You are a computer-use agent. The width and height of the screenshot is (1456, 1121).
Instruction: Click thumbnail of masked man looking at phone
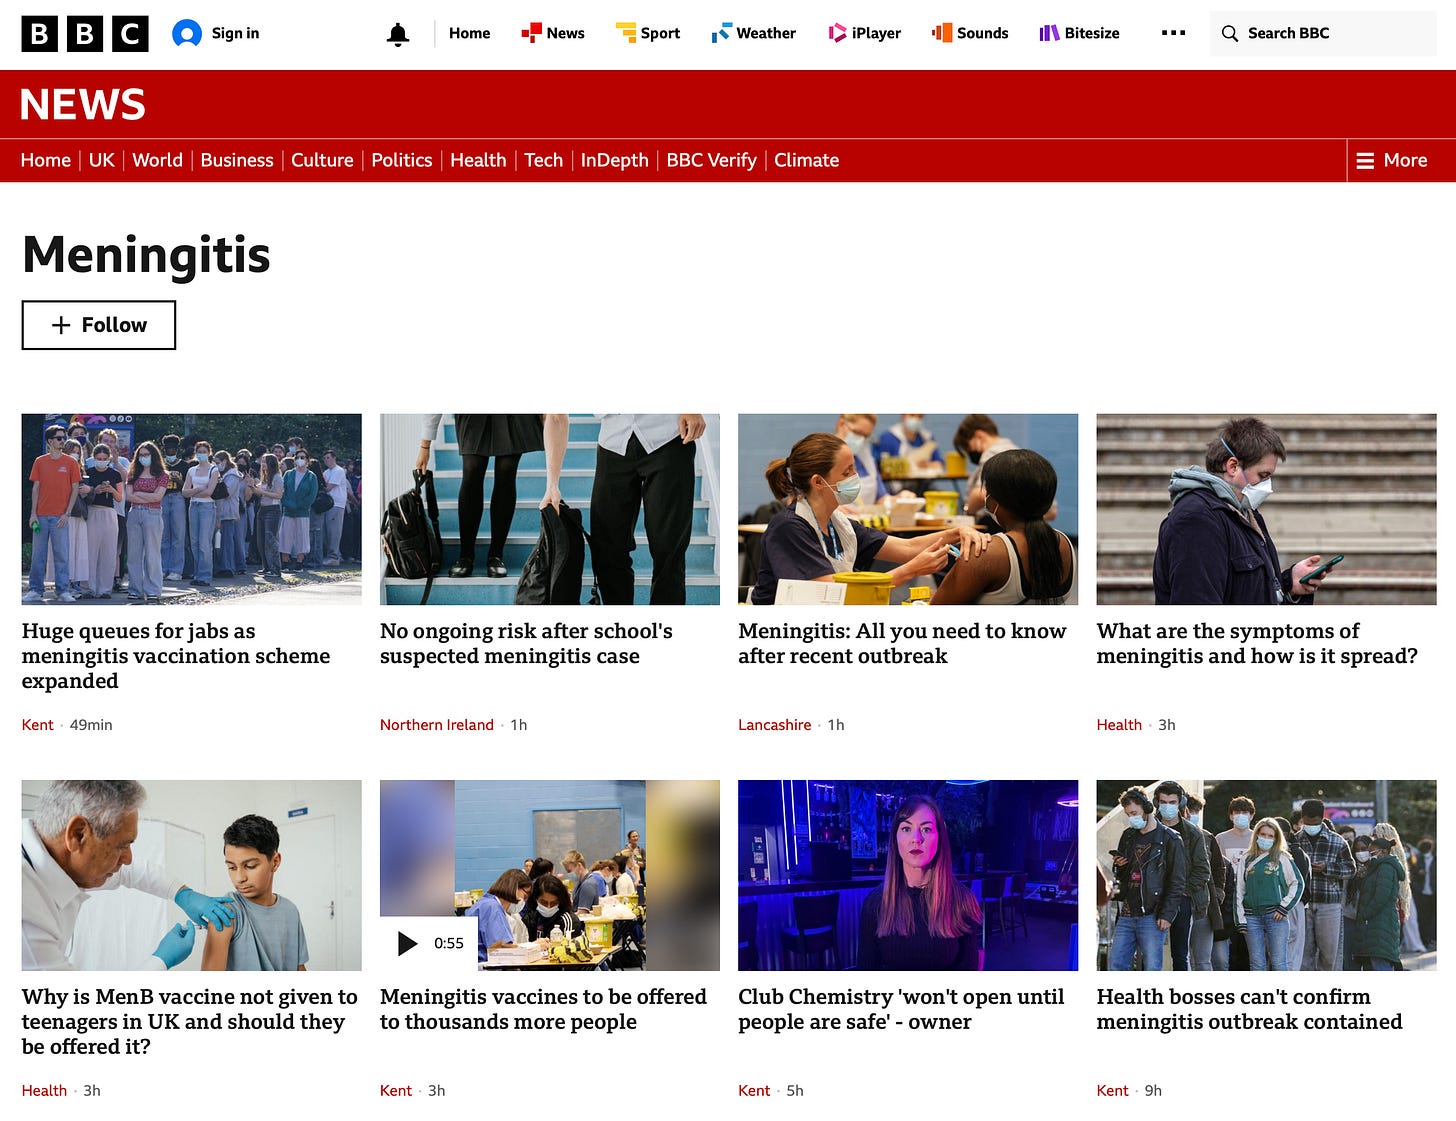click(1266, 509)
